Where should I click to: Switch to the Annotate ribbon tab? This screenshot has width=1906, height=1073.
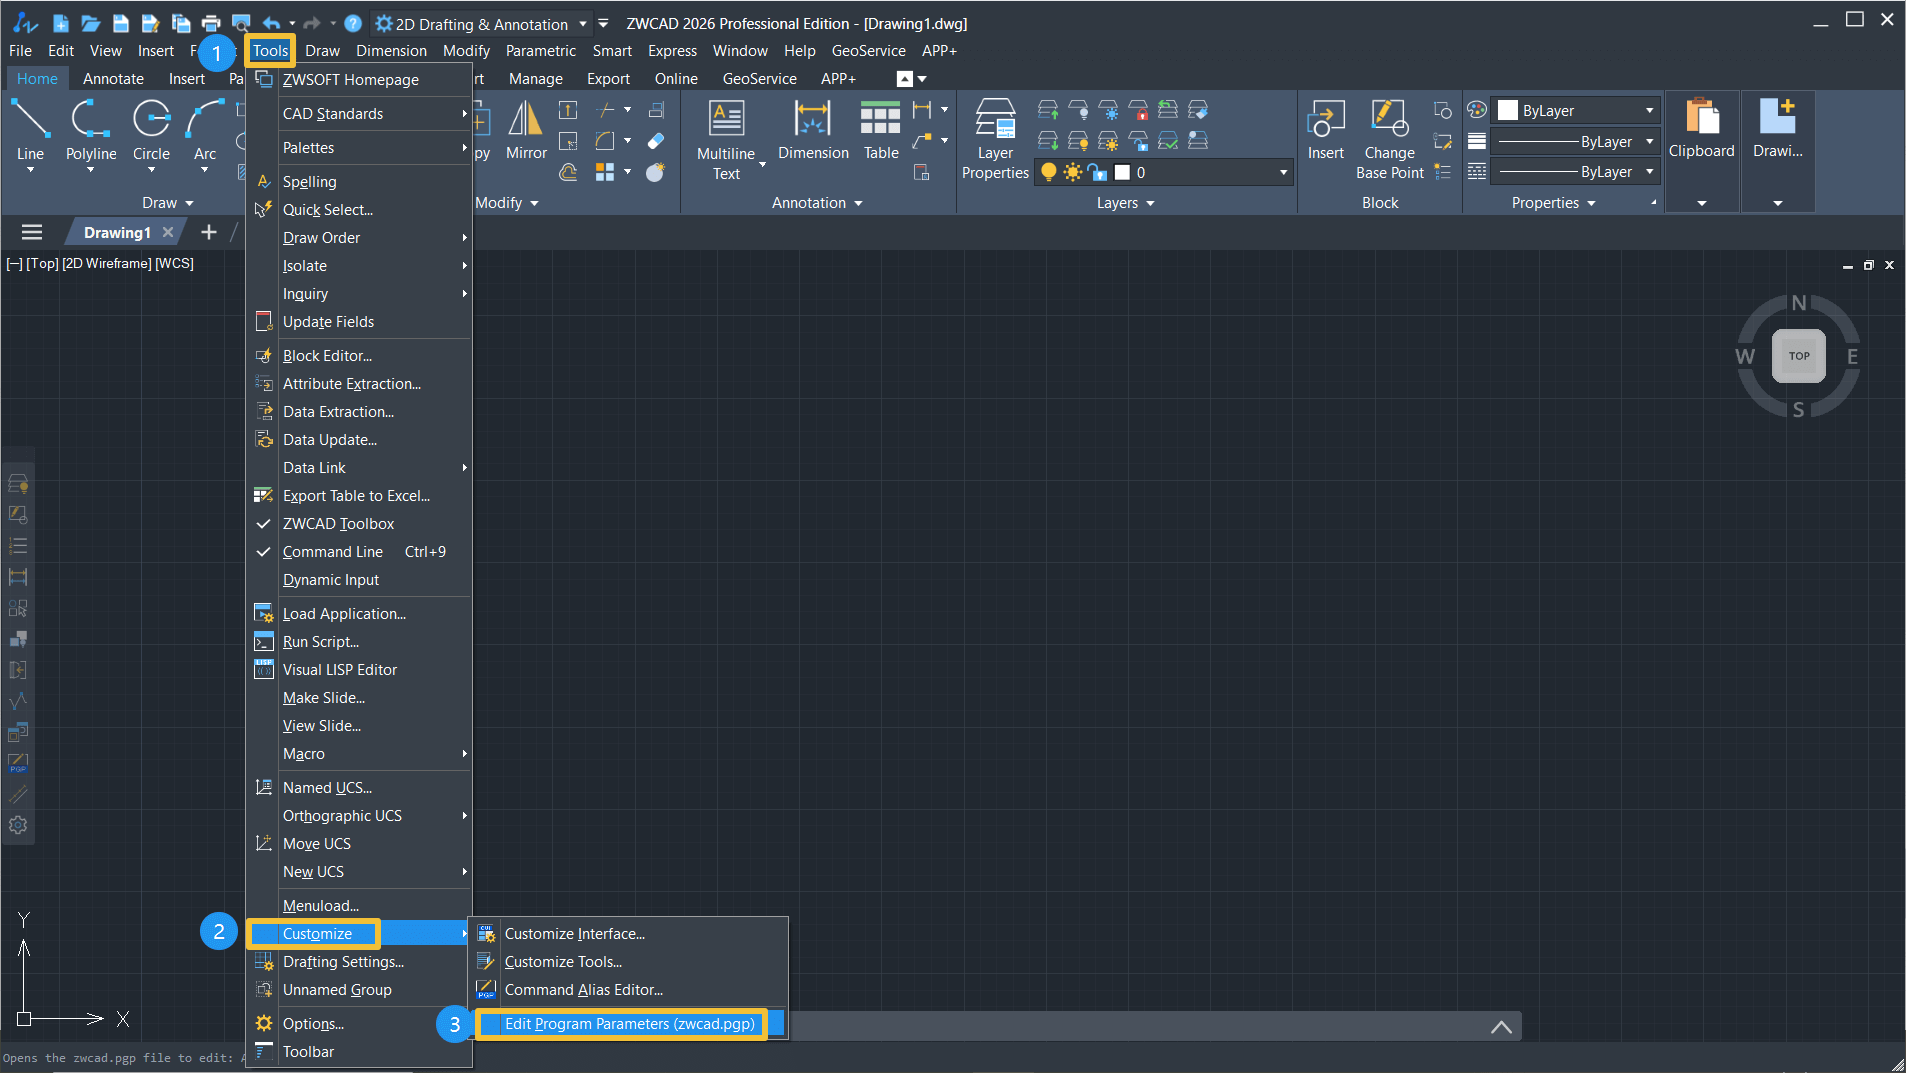pos(113,79)
